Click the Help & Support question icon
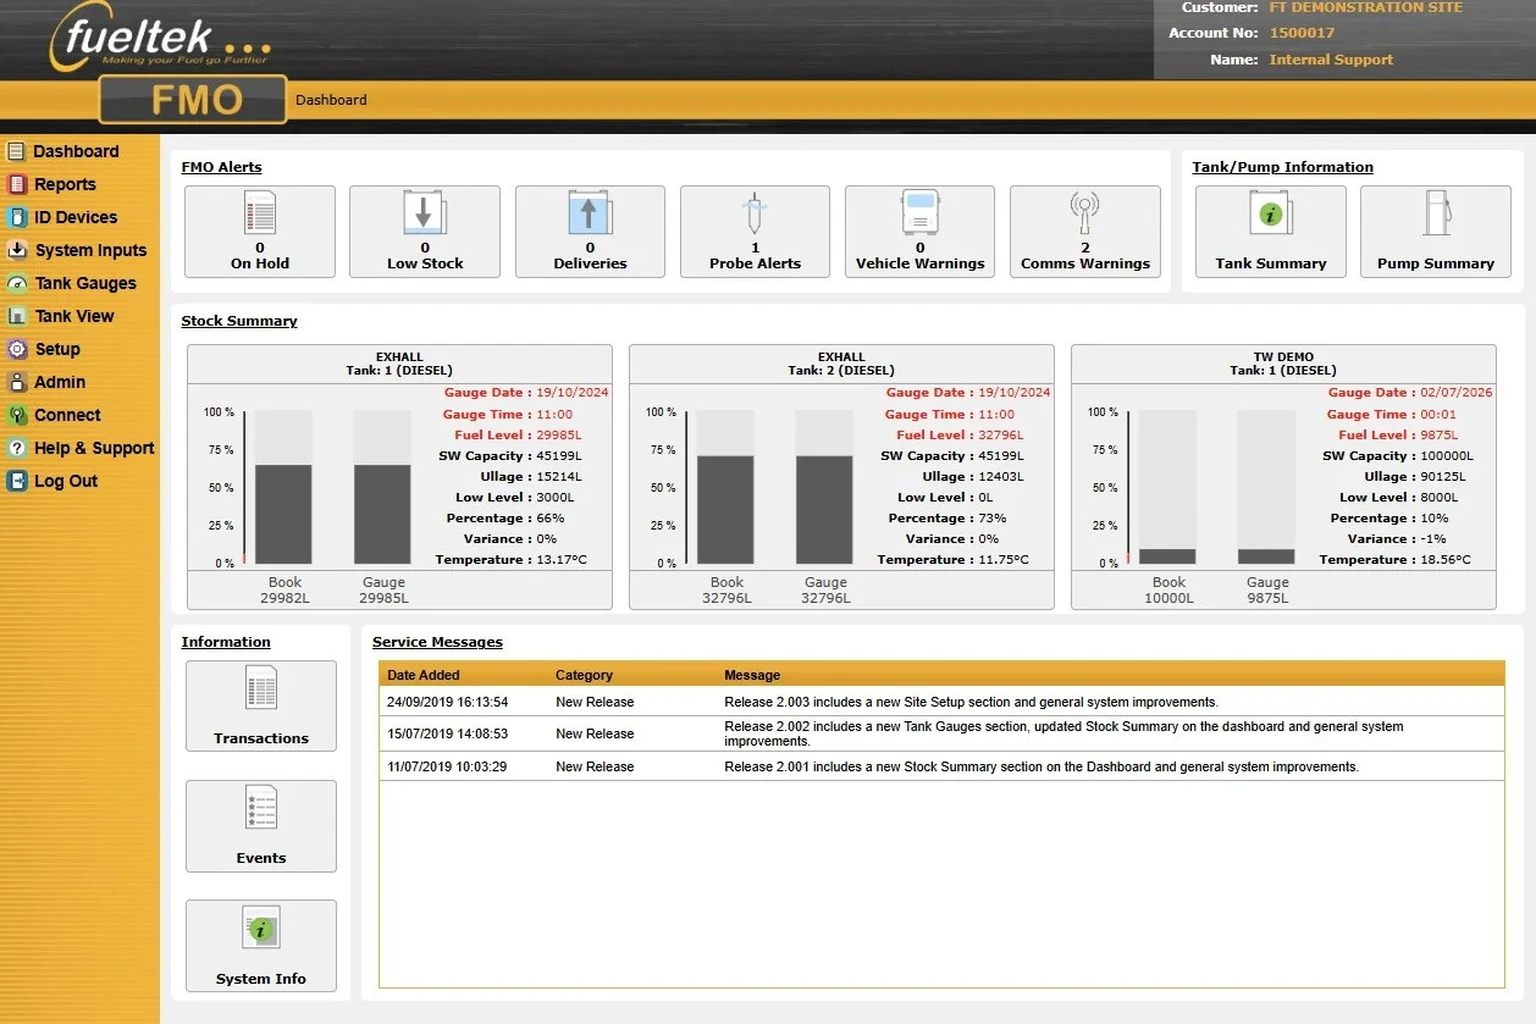 16,448
